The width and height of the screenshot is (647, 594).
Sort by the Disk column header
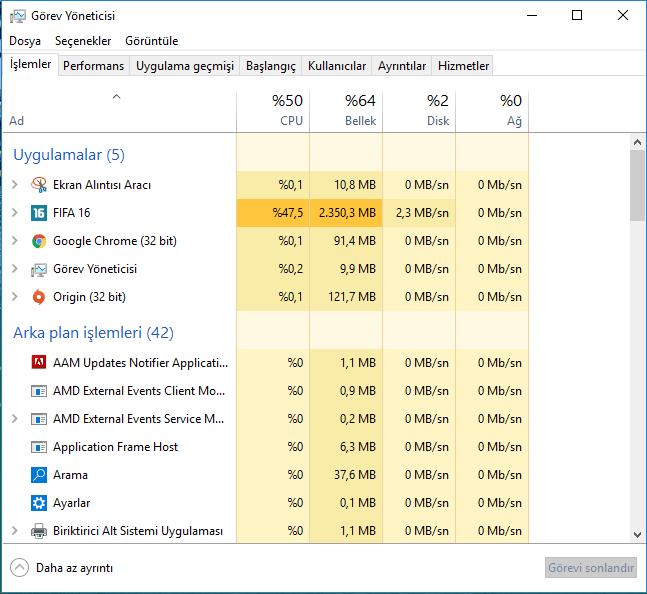[419, 111]
